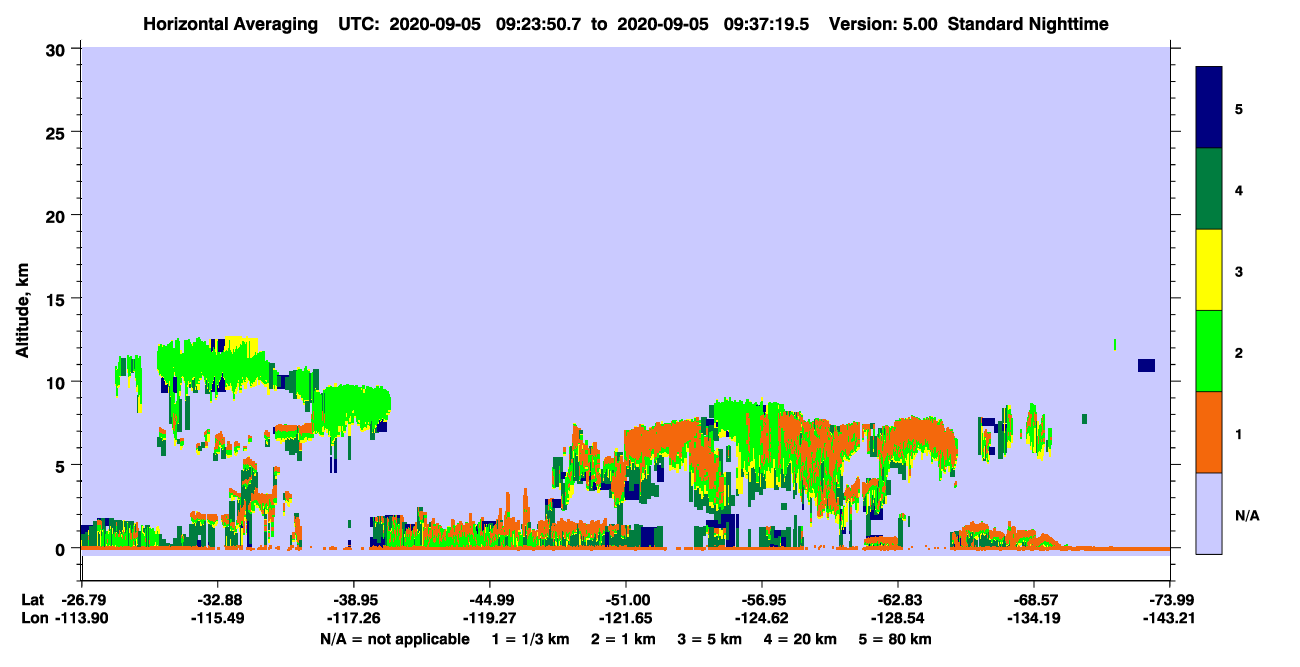Click the orange colorbar segment labeled 1
This screenshot has height=667, width=1300.
tap(1209, 432)
